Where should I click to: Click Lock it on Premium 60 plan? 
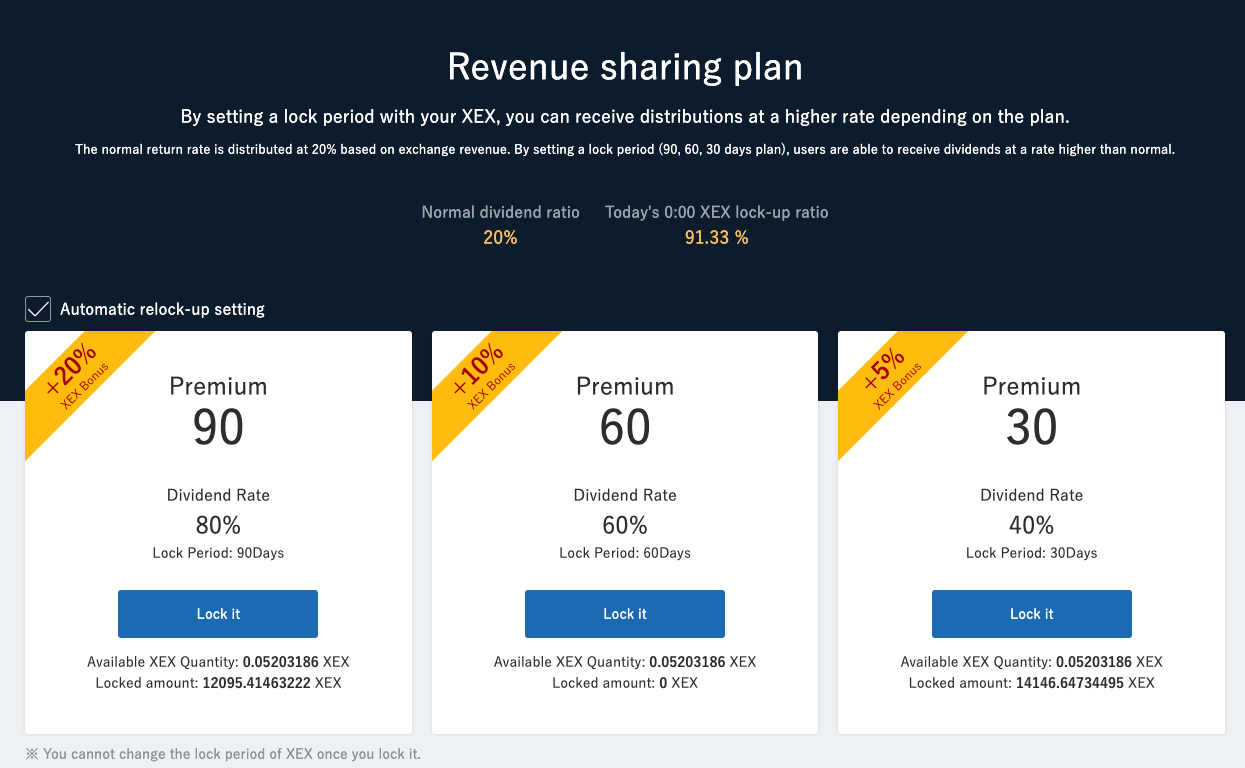(x=625, y=614)
